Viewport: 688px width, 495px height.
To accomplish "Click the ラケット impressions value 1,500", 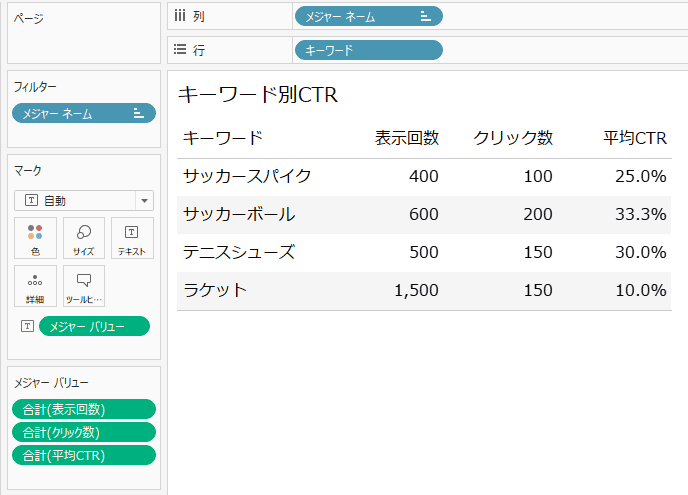I will click(x=416, y=290).
